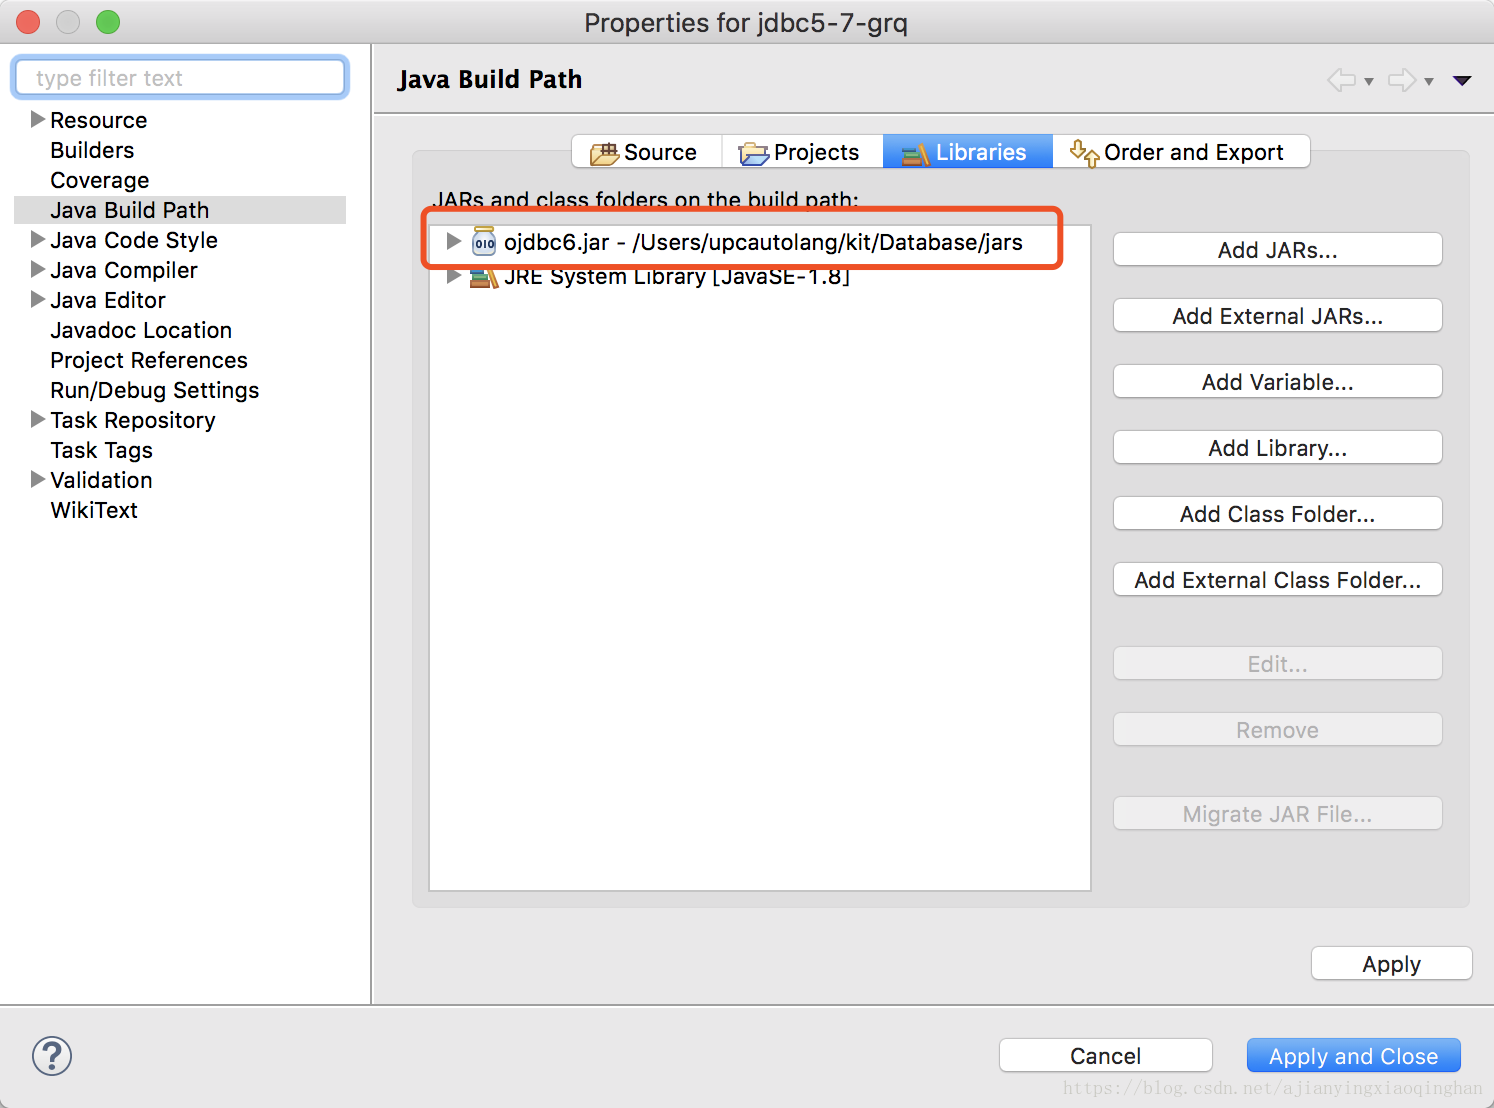This screenshot has width=1494, height=1108.
Task: Focus the type filter text field
Action: 180,78
